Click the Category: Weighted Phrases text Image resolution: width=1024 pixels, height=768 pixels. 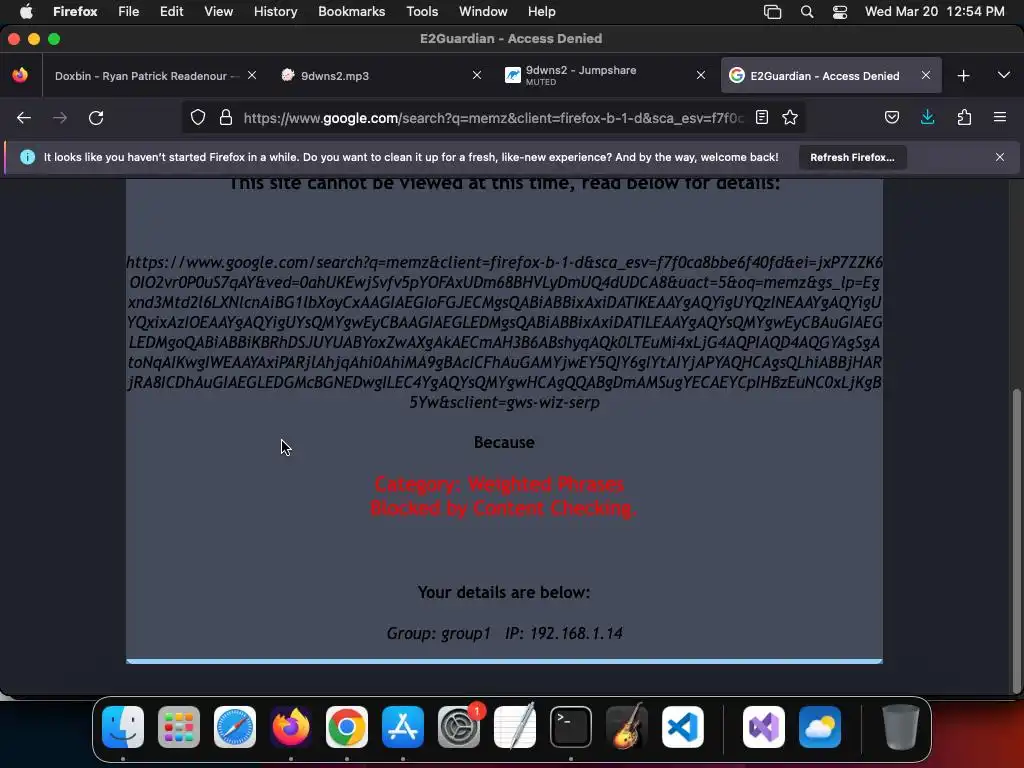(x=499, y=485)
